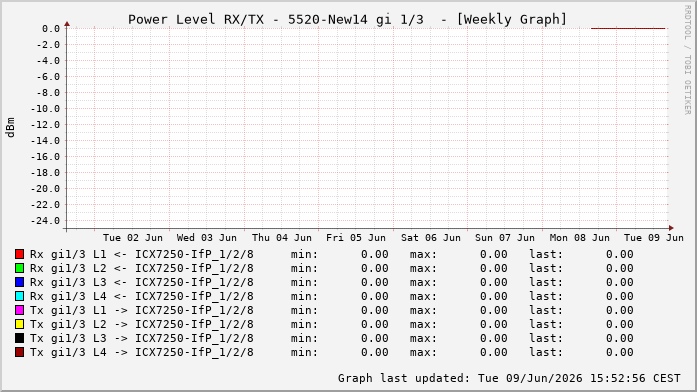Screen dimensions: 697x392
Task: Click the max value of Tx L4 row
Action: (x=494, y=352)
